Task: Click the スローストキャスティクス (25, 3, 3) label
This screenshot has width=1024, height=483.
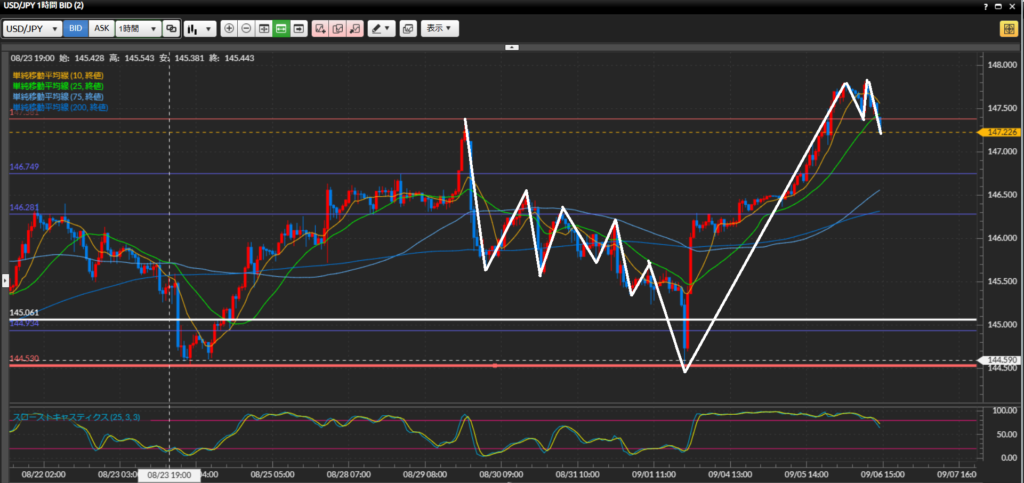Action: tap(73, 415)
